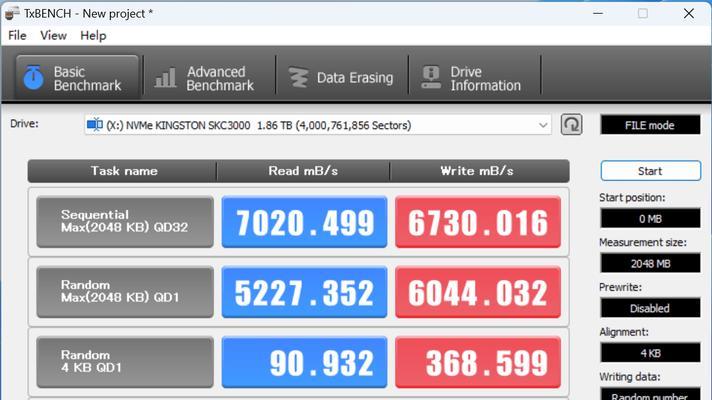The height and width of the screenshot is (400, 712).
Task: Click the Prewrite: label
Action: coord(620,287)
